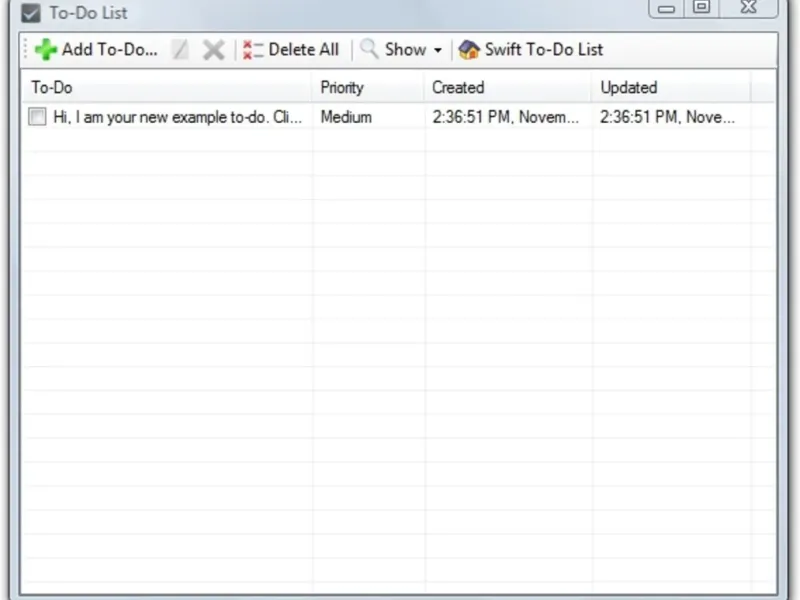
Task: Click the Delete All button label
Action: [x=304, y=49]
